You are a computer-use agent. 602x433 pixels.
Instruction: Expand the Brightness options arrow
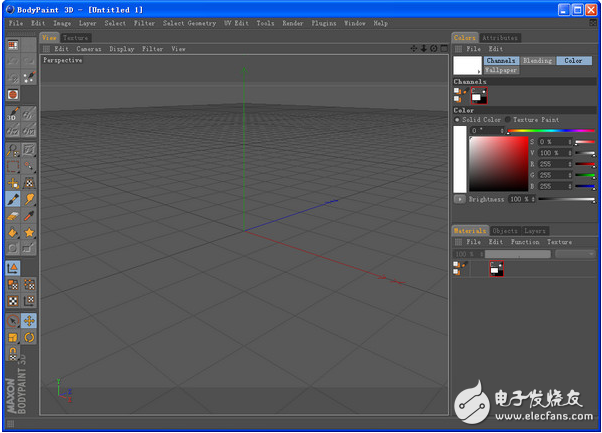point(458,199)
